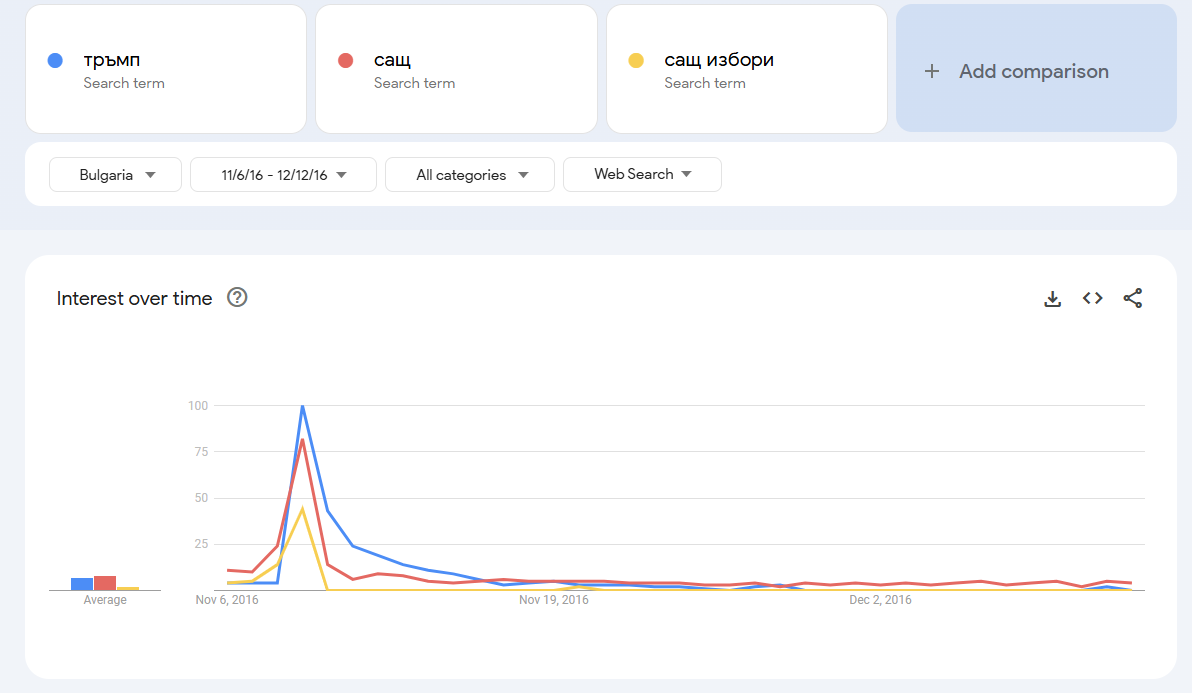Click the blue line peak at 100
This screenshot has height=693, width=1192.
[302, 406]
